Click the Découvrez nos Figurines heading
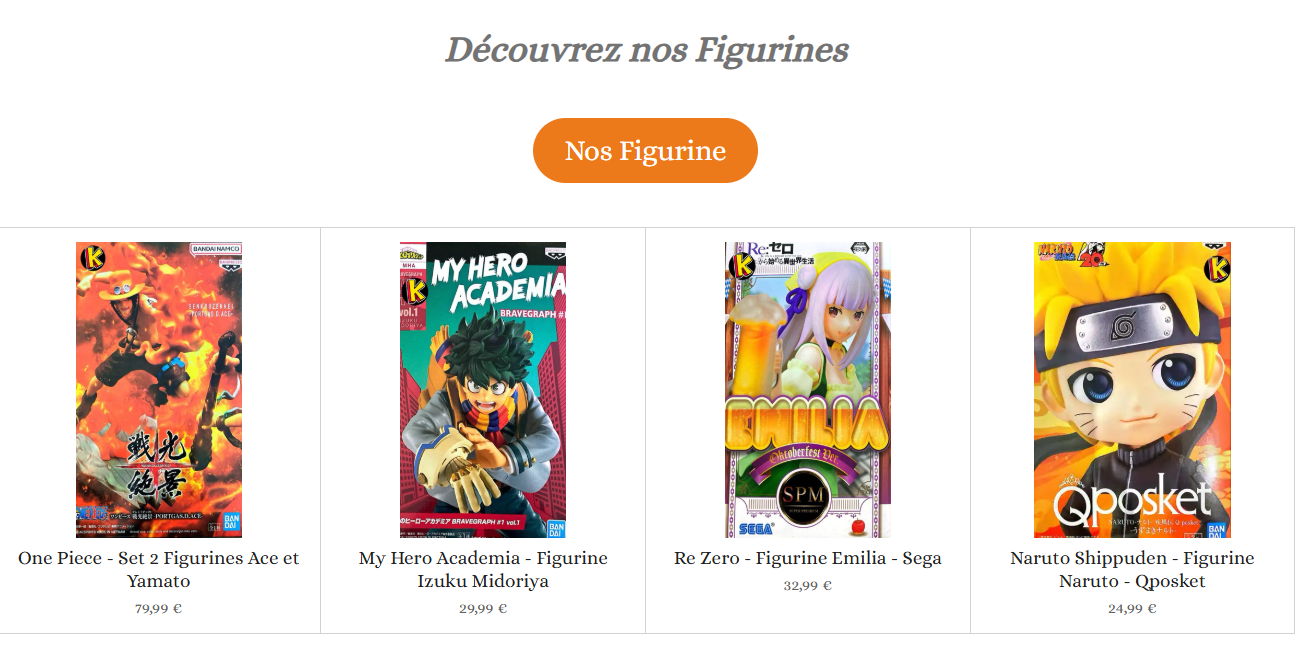The image size is (1295, 656). pos(646,49)
